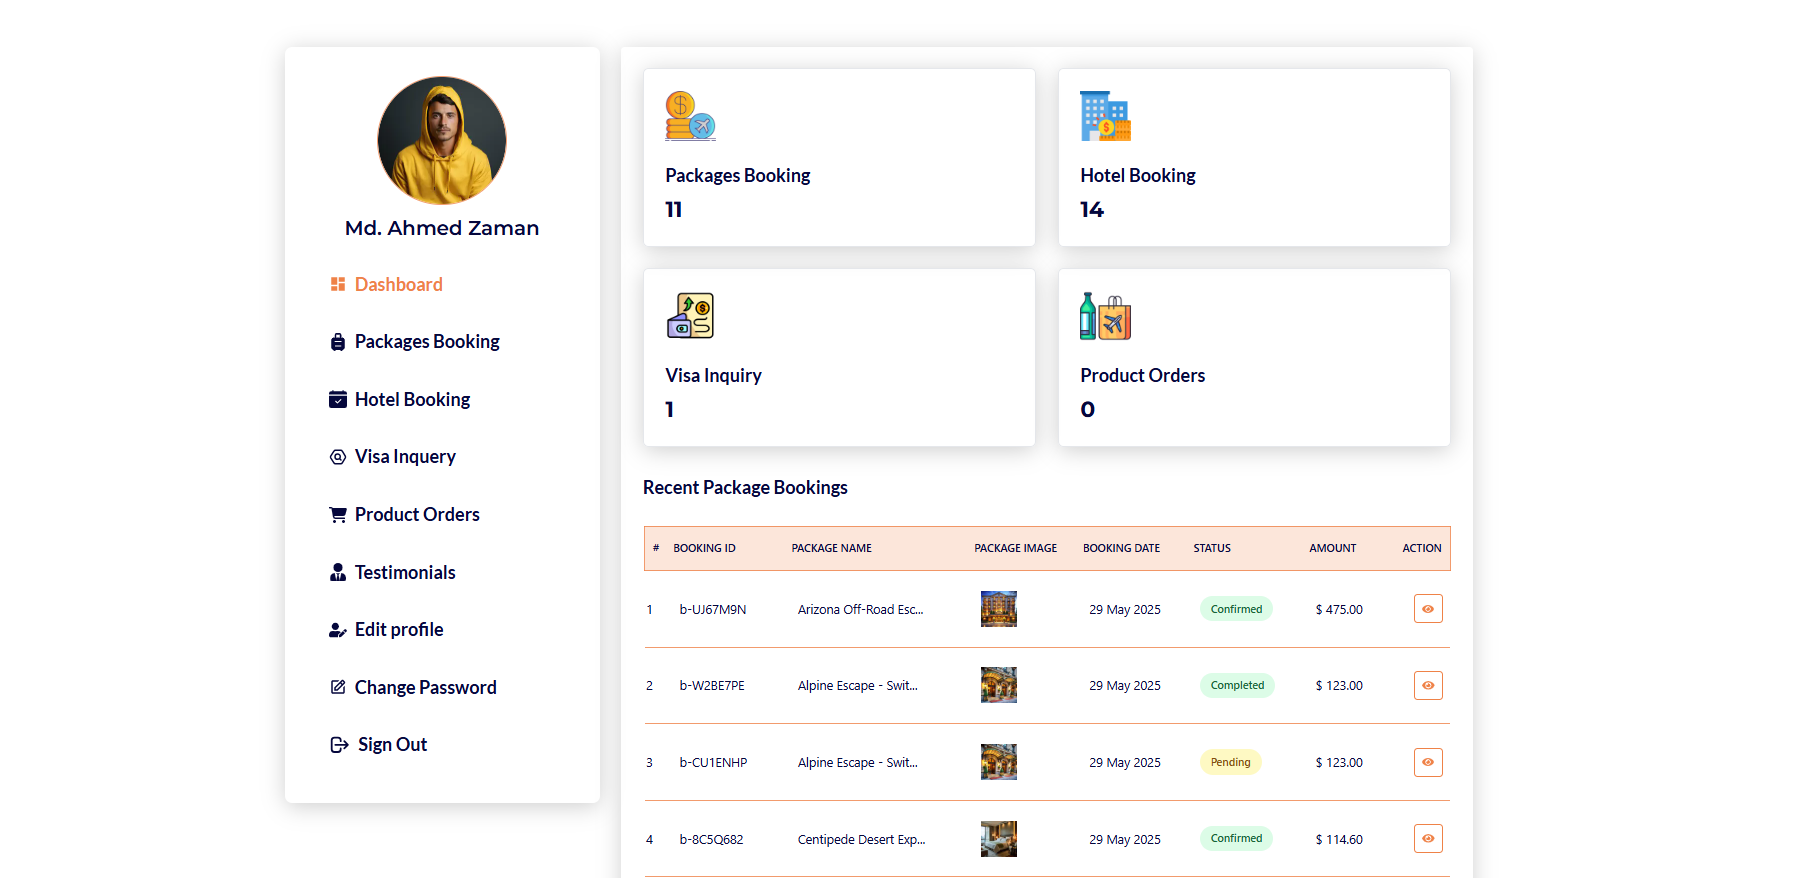Click package name Centipede Desert Exp...
Image resolution: width=1802 pixels, height=878 pixels.
pyautogui.click(x=861, y=839)
